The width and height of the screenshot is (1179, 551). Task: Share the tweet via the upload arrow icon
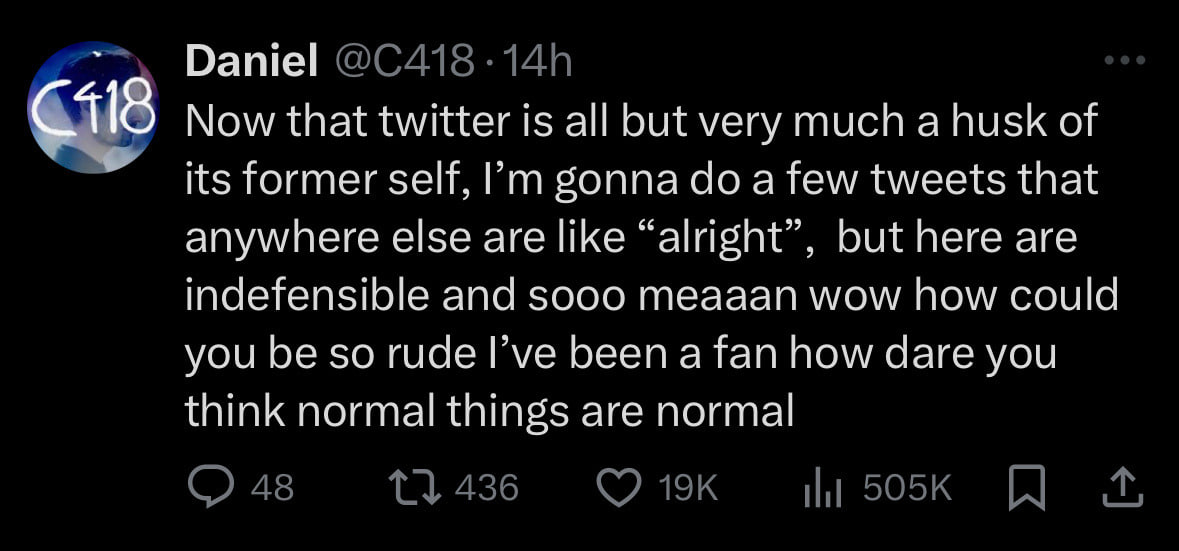coord(1121,487)
